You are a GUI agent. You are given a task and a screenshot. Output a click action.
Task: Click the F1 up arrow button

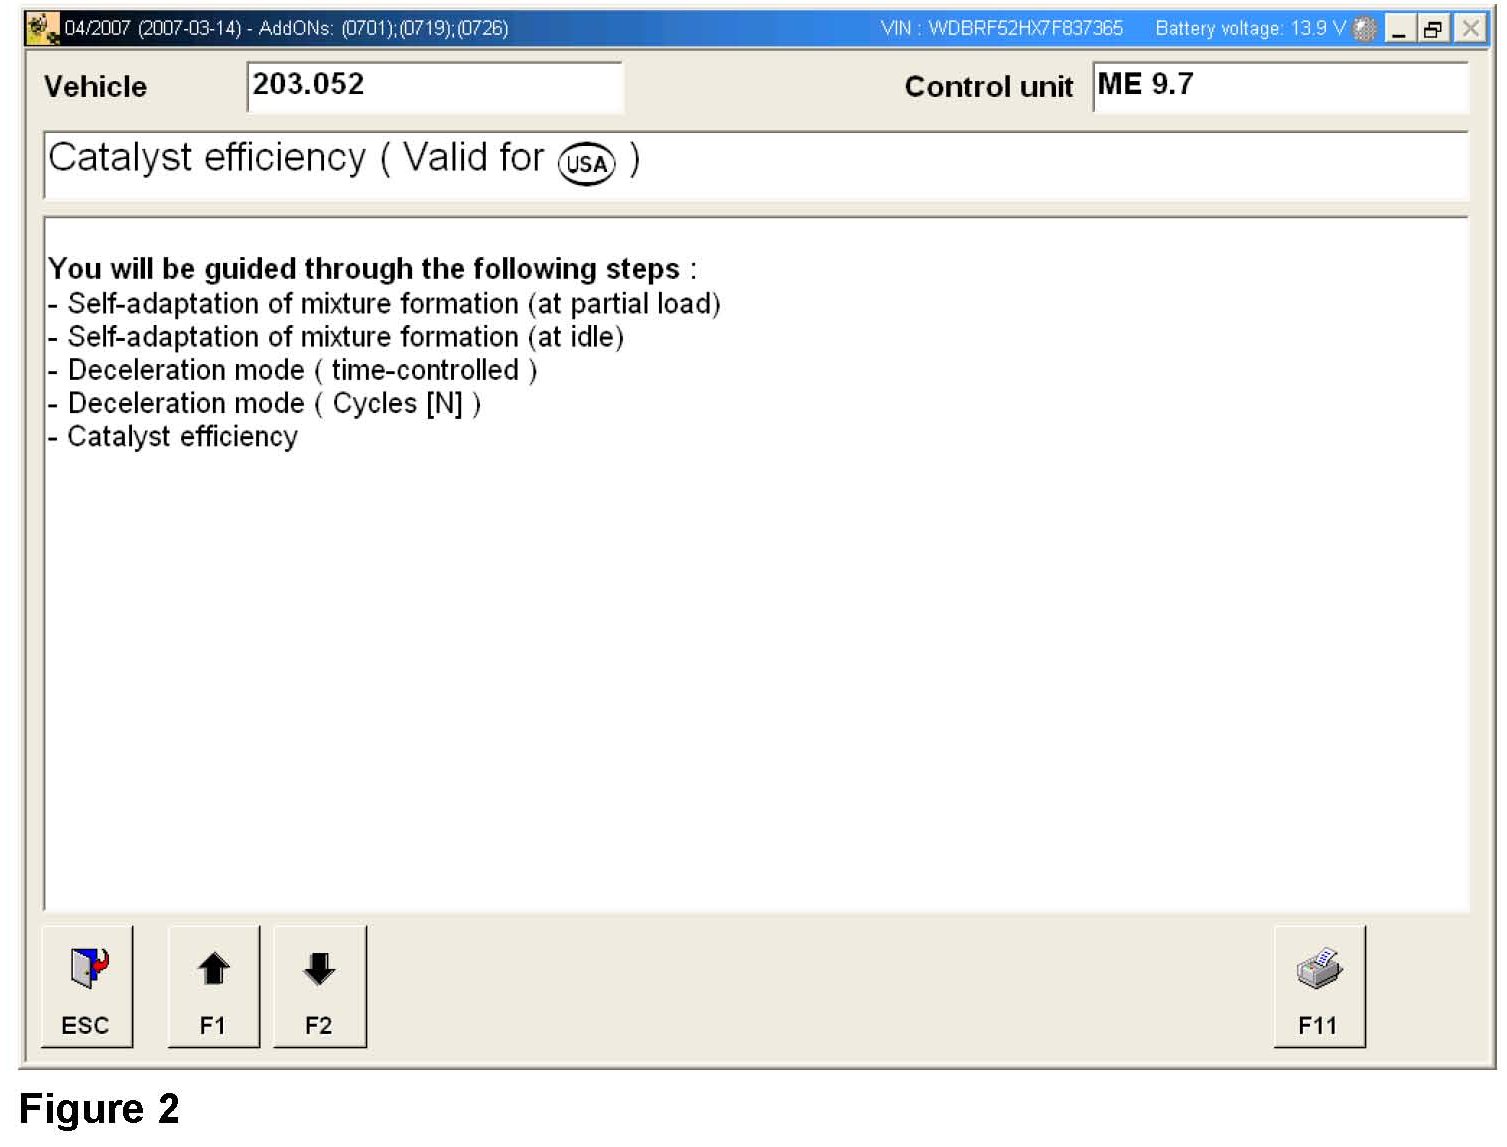tap(213, 986)
